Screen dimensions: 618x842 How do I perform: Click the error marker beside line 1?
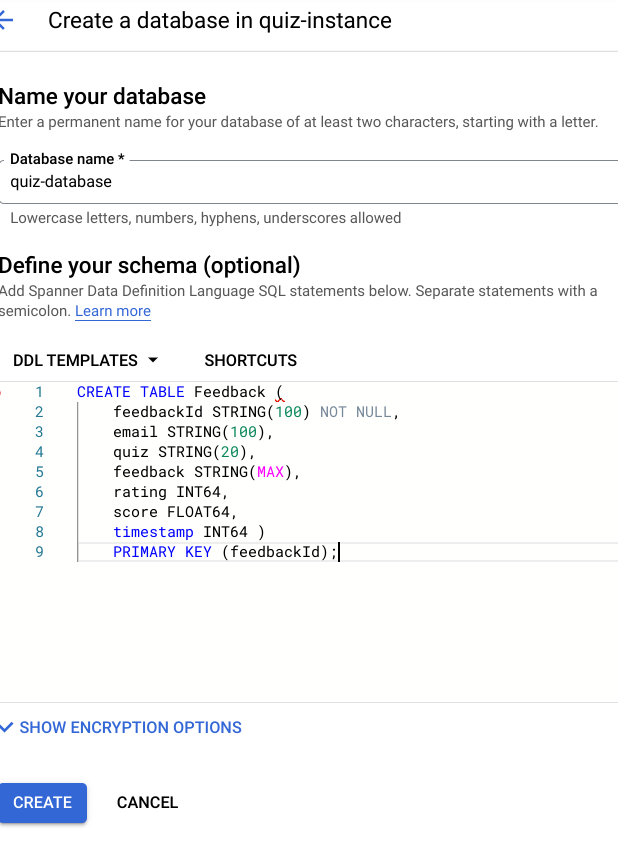(1, 393)
